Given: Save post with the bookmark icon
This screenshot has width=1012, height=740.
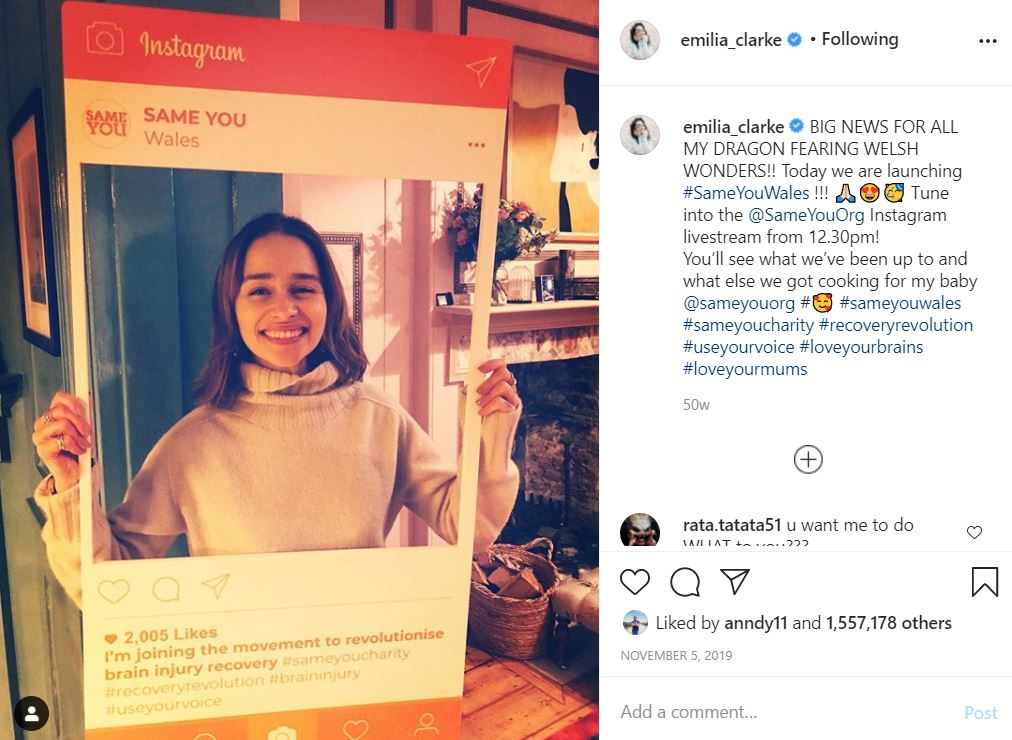Looking at the screenshot, I should pos(985,581).
